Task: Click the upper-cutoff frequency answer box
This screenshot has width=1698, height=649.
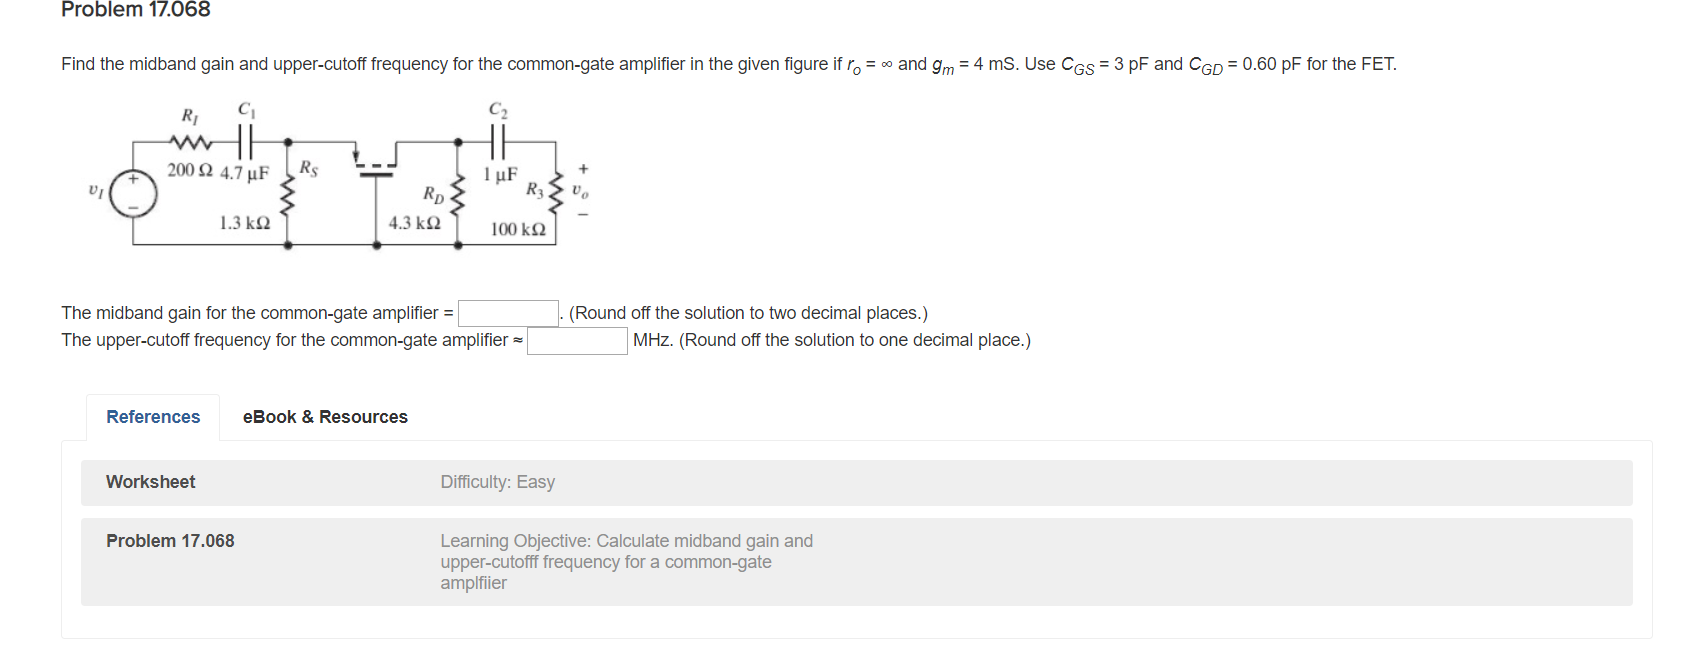Action: click(x=575, y=340)
